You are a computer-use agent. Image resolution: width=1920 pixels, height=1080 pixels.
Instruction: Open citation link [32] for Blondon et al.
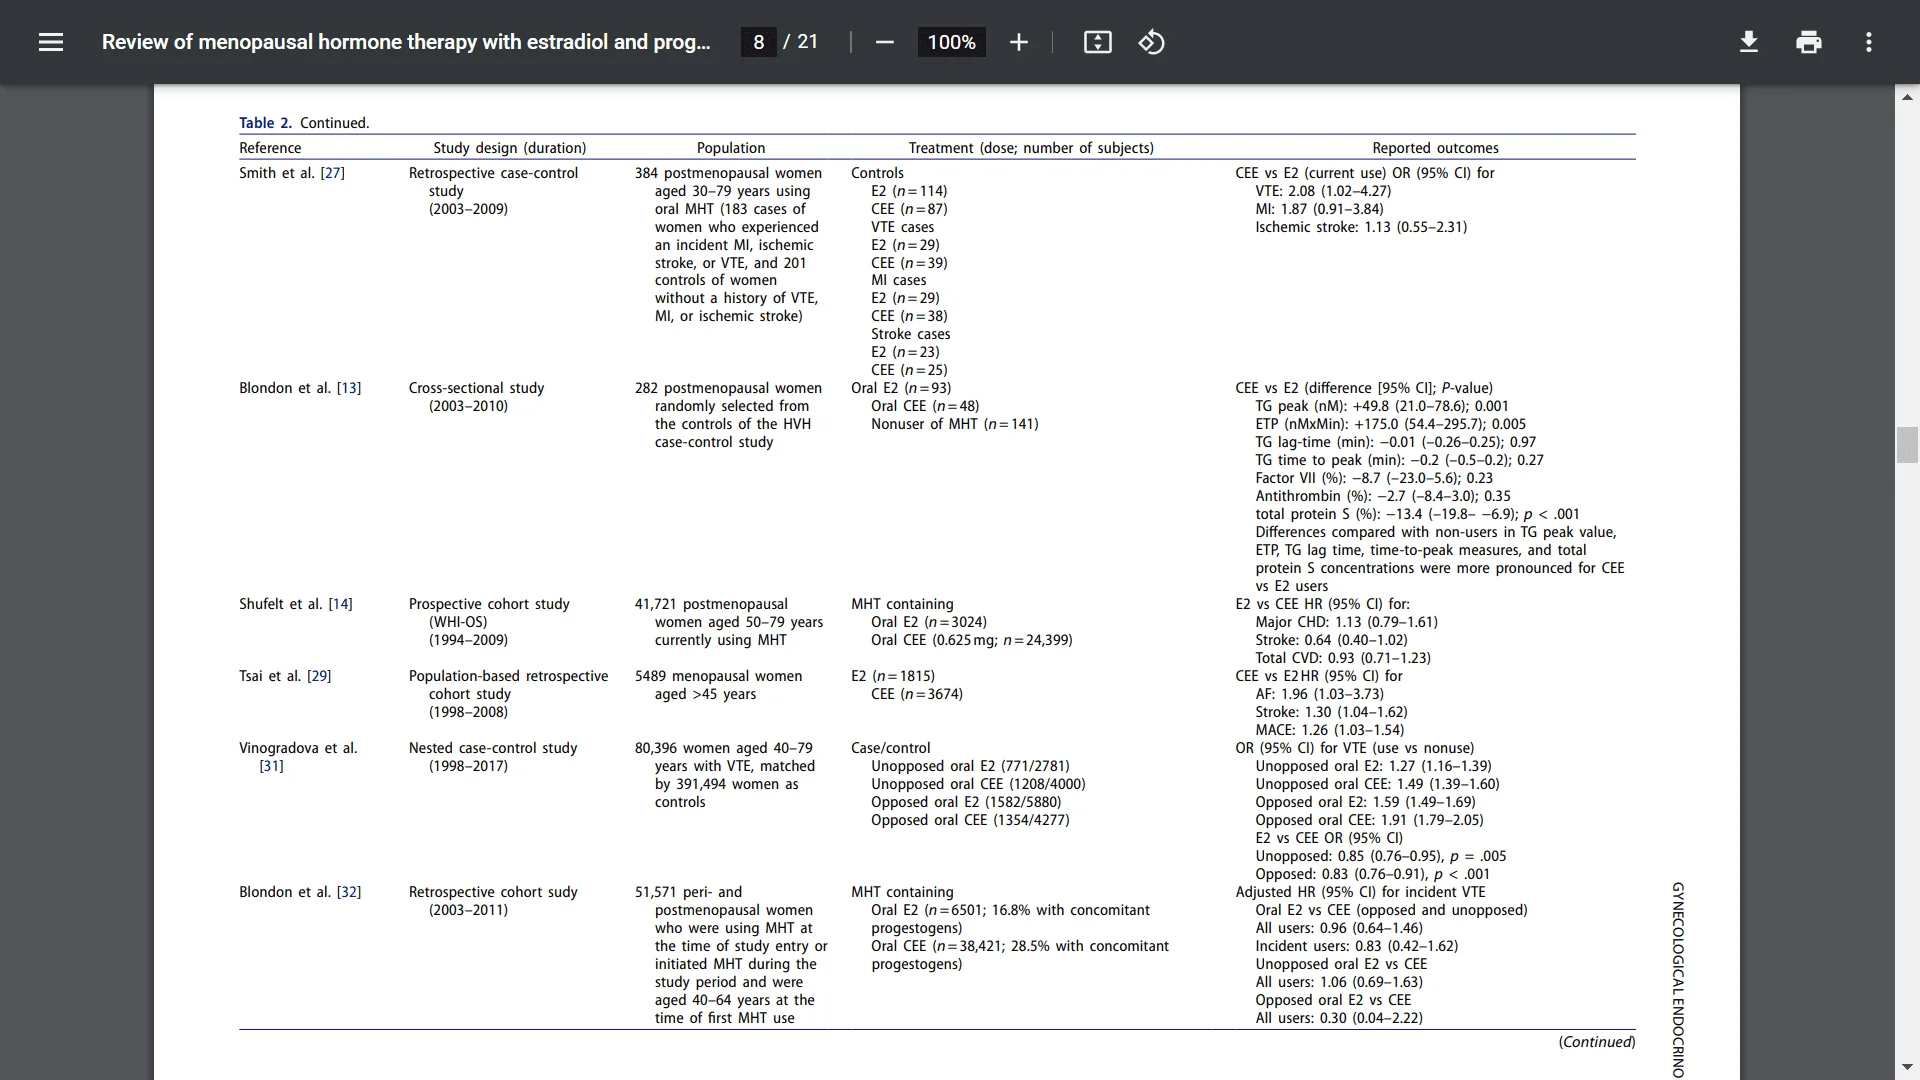348,892
